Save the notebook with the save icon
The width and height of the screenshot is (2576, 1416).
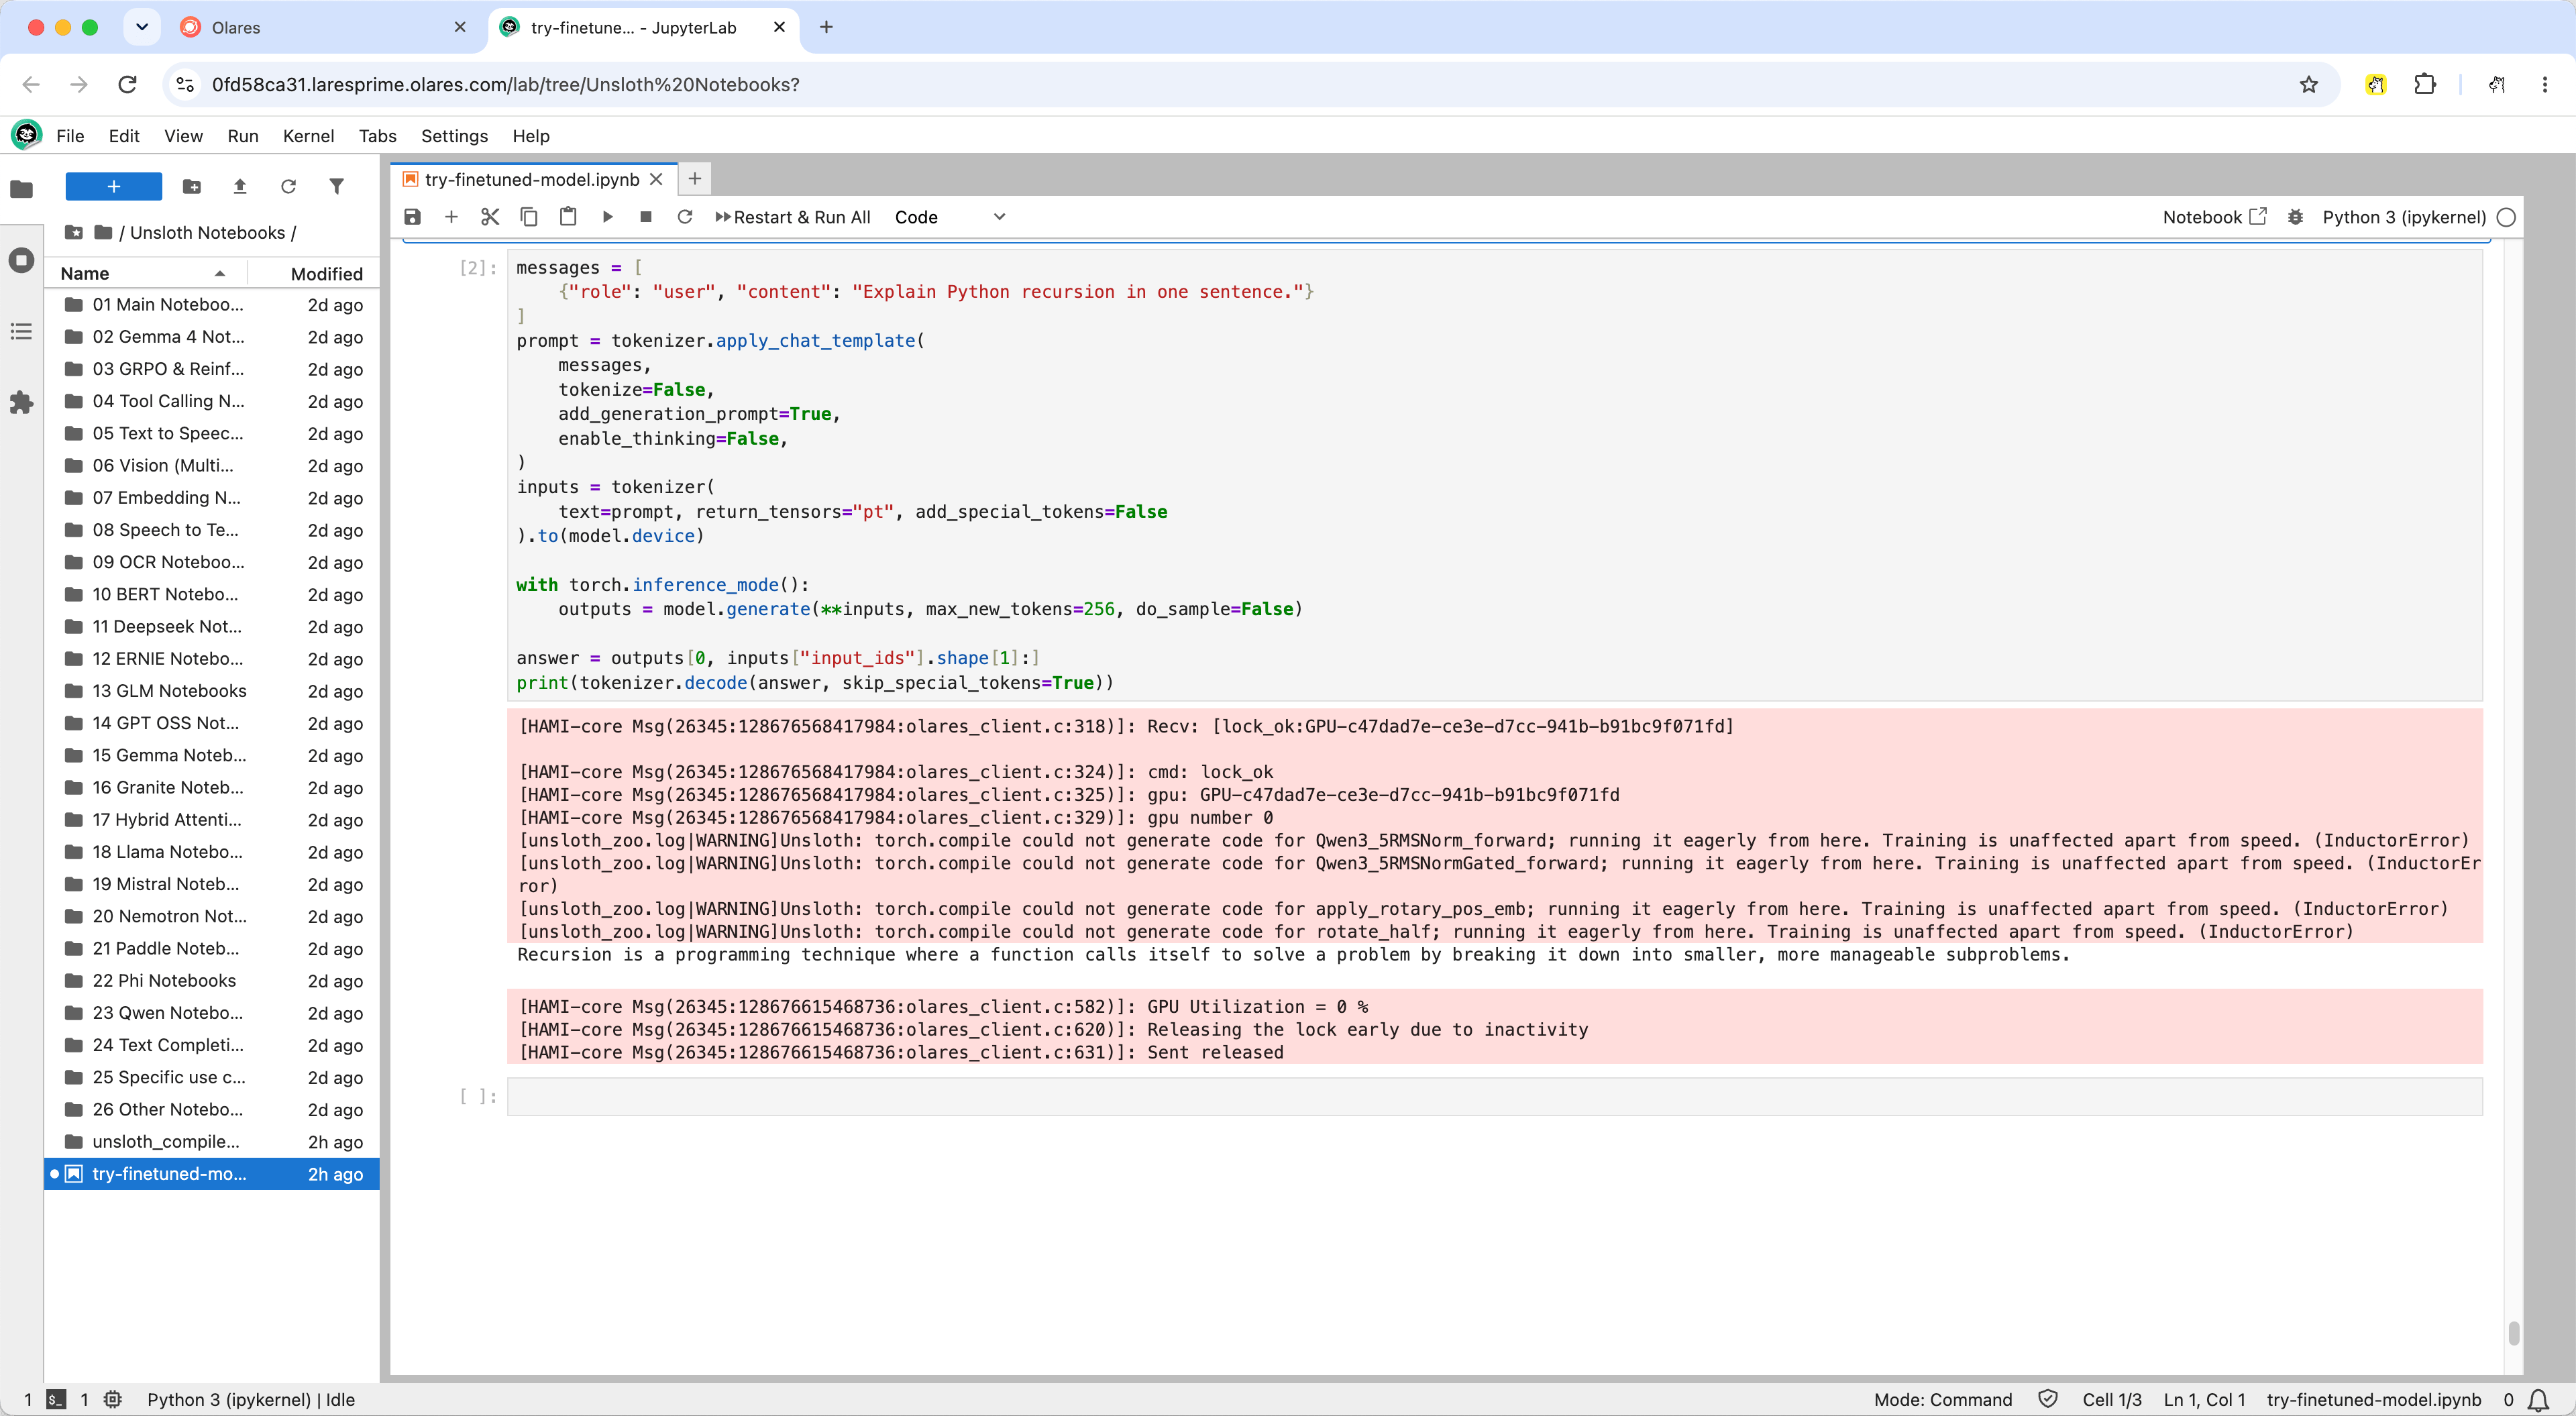point(412,217)
